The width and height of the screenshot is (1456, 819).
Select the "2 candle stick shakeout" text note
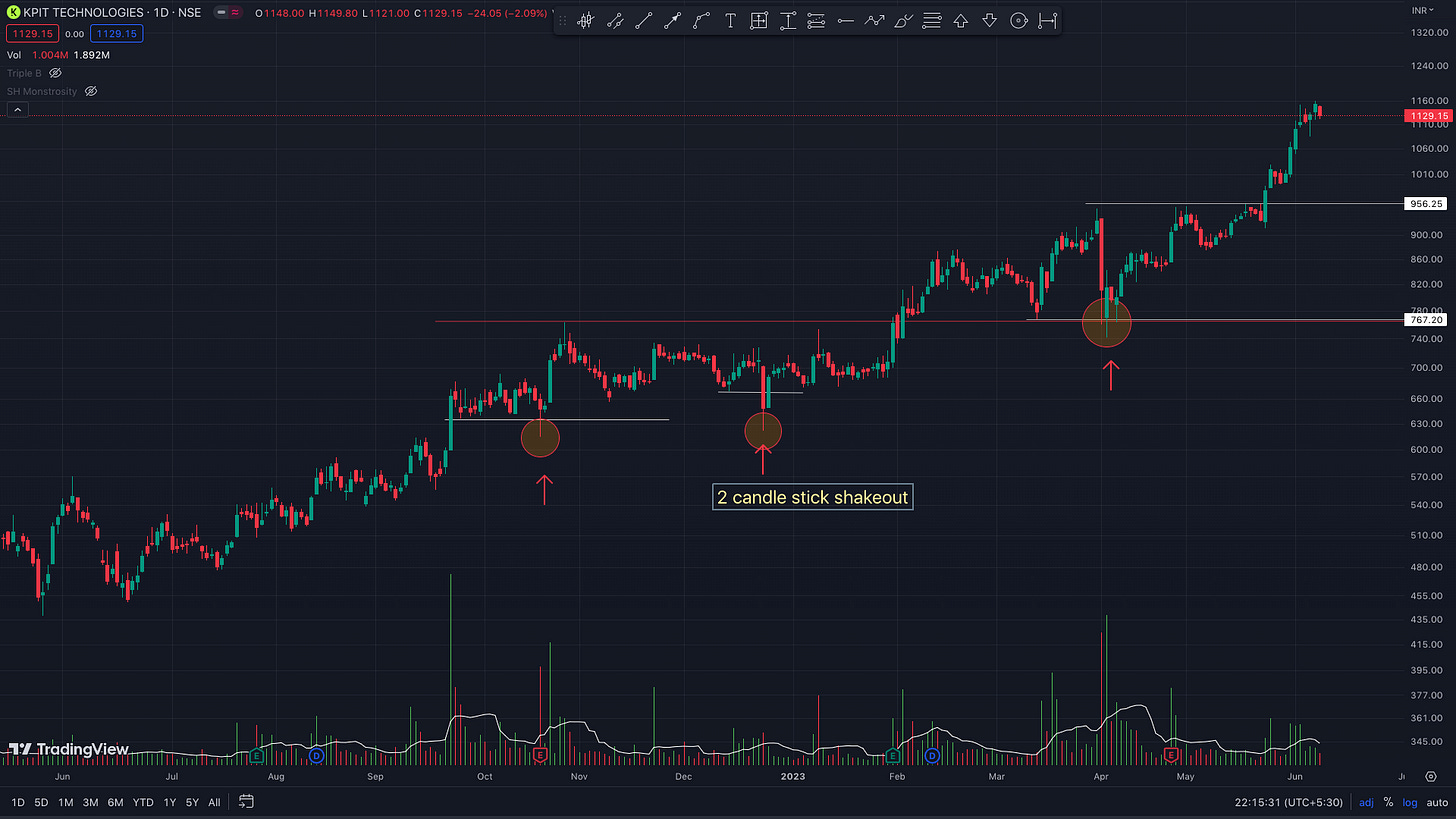pyautogui.click(x=812, y=497)
